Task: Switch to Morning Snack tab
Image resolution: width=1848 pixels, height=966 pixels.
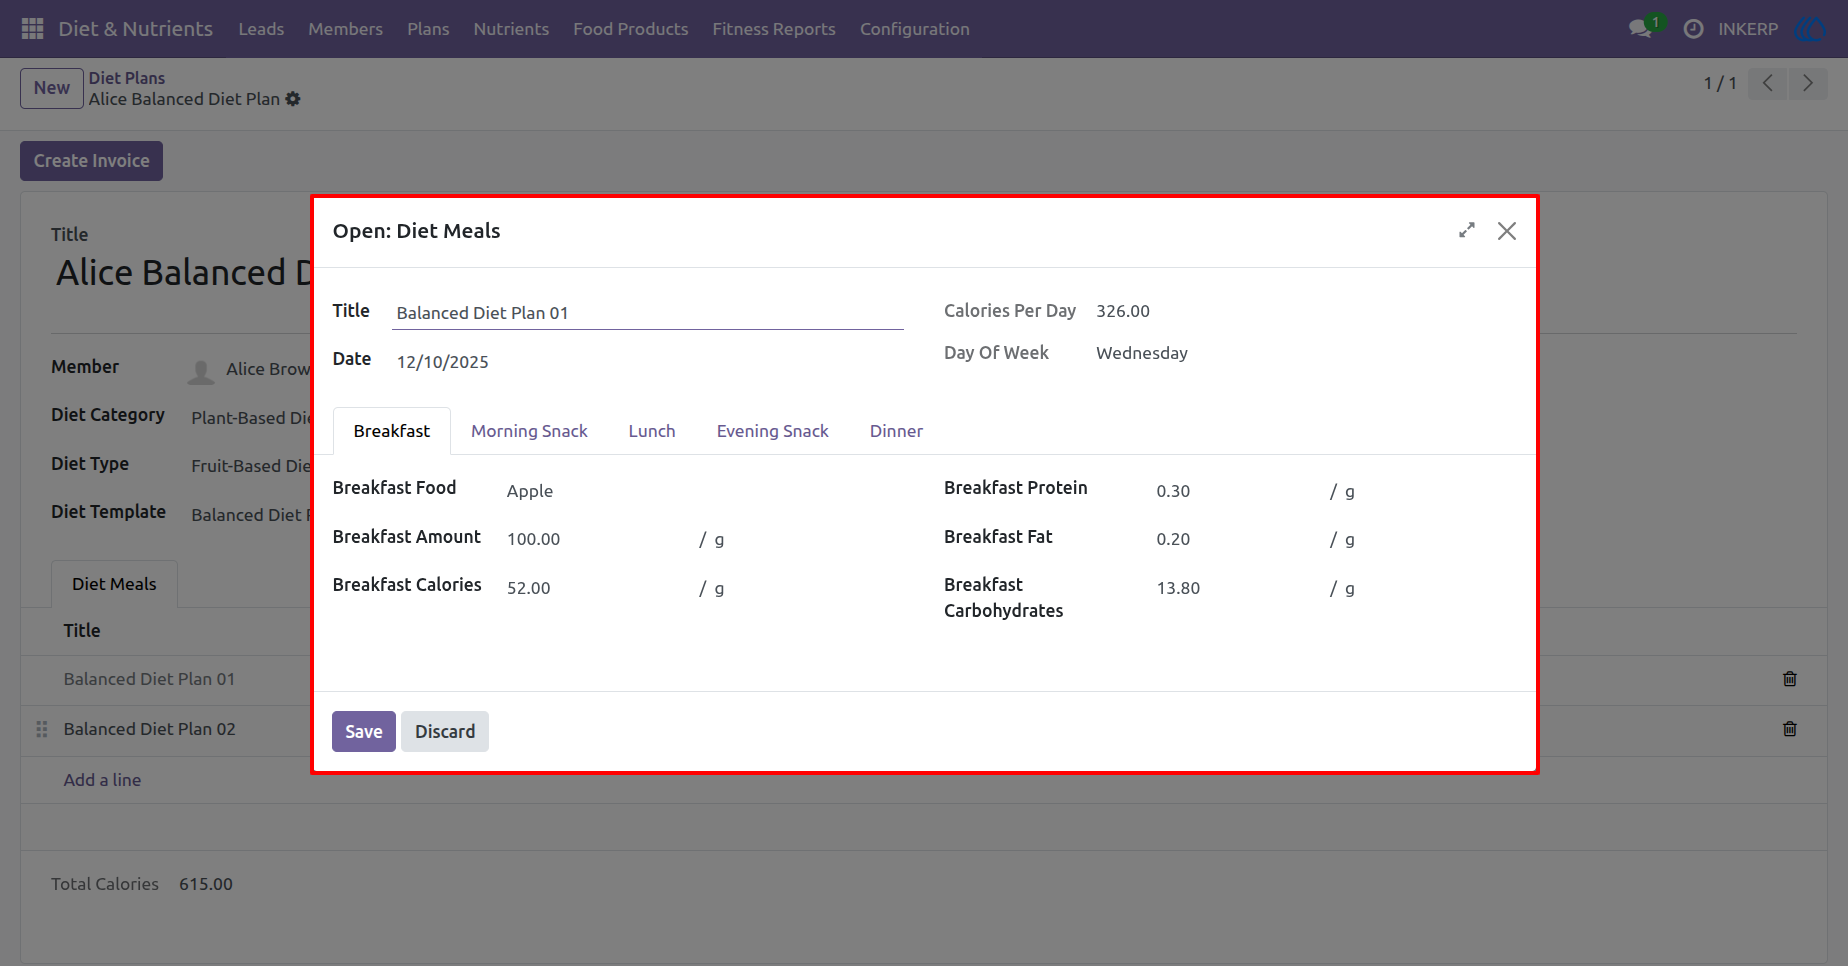Action: pos(529,431)
